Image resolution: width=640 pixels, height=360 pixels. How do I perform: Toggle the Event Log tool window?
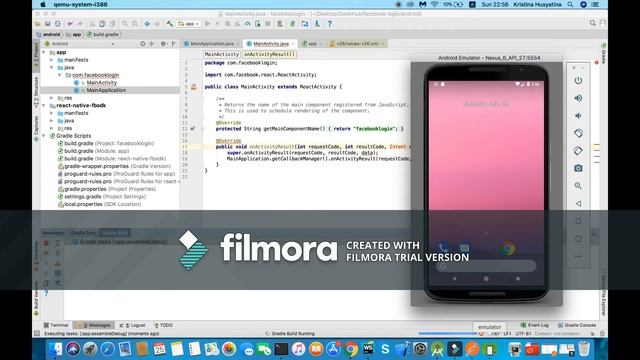click(x=534, y=325)
